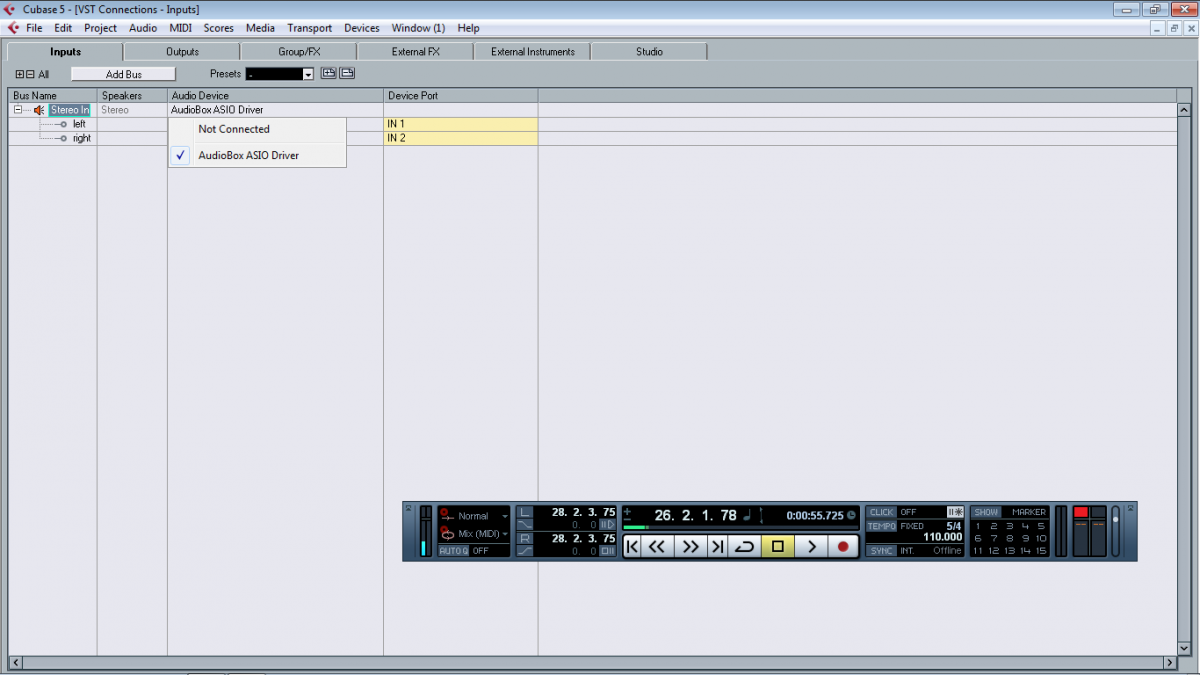The width and height of the screenshot is (1200, 675).
Task: Toggle the pre-roll icon
Action: point(607,525)
